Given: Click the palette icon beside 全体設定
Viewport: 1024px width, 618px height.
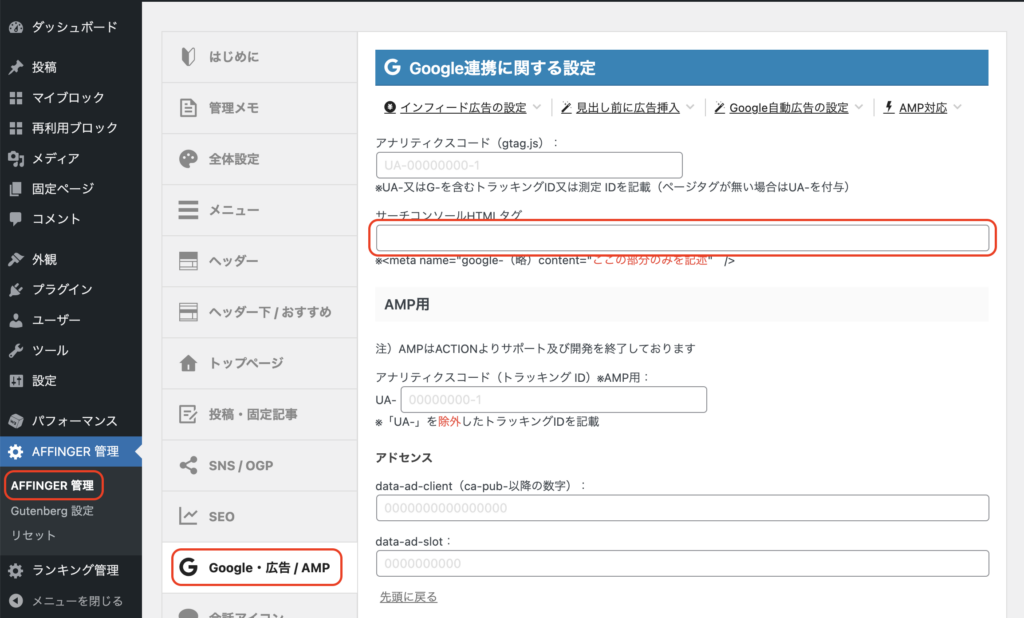Looking at the screenshot, I should 188,159.
